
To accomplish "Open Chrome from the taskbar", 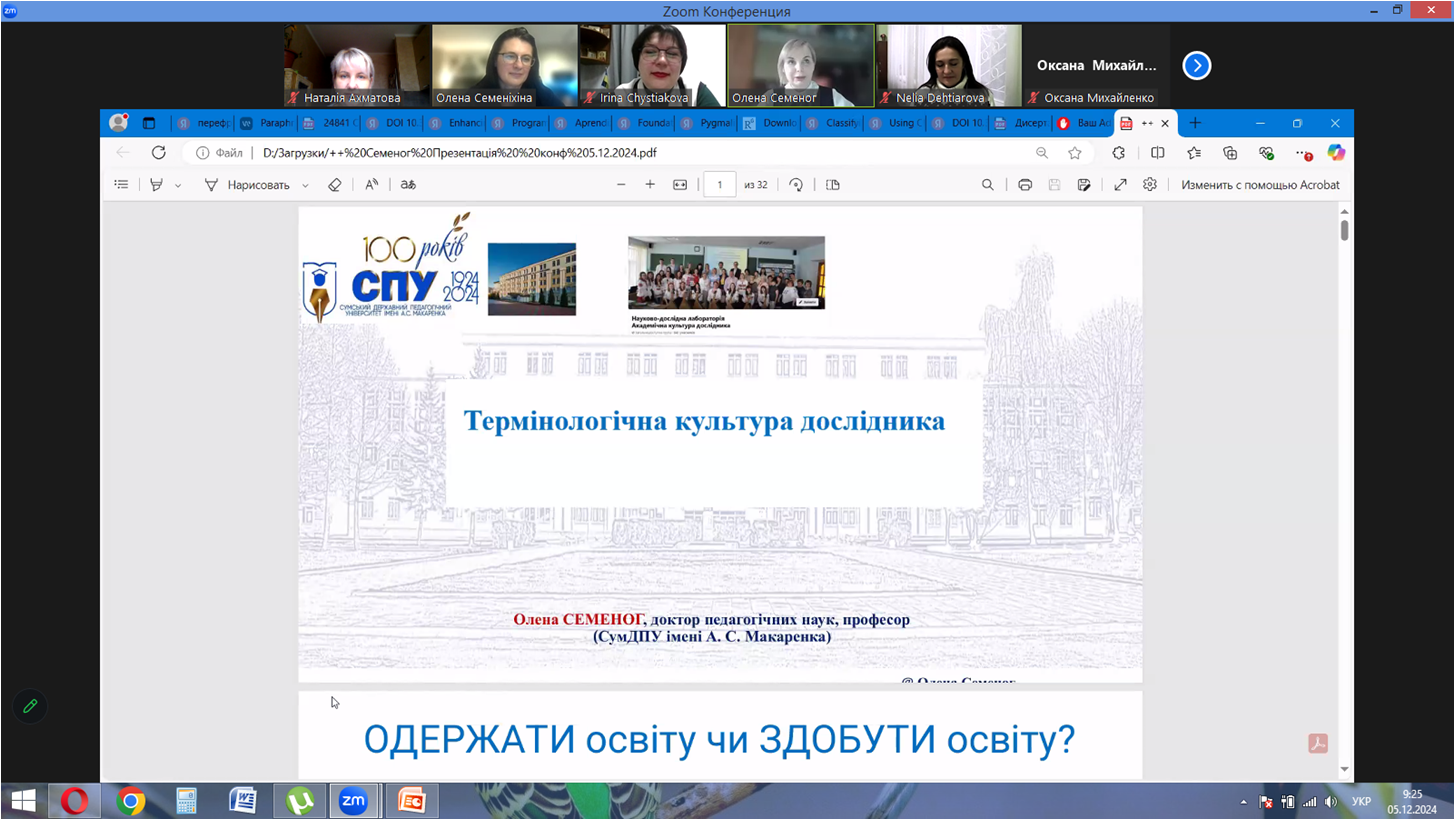I will coord(130,801).
